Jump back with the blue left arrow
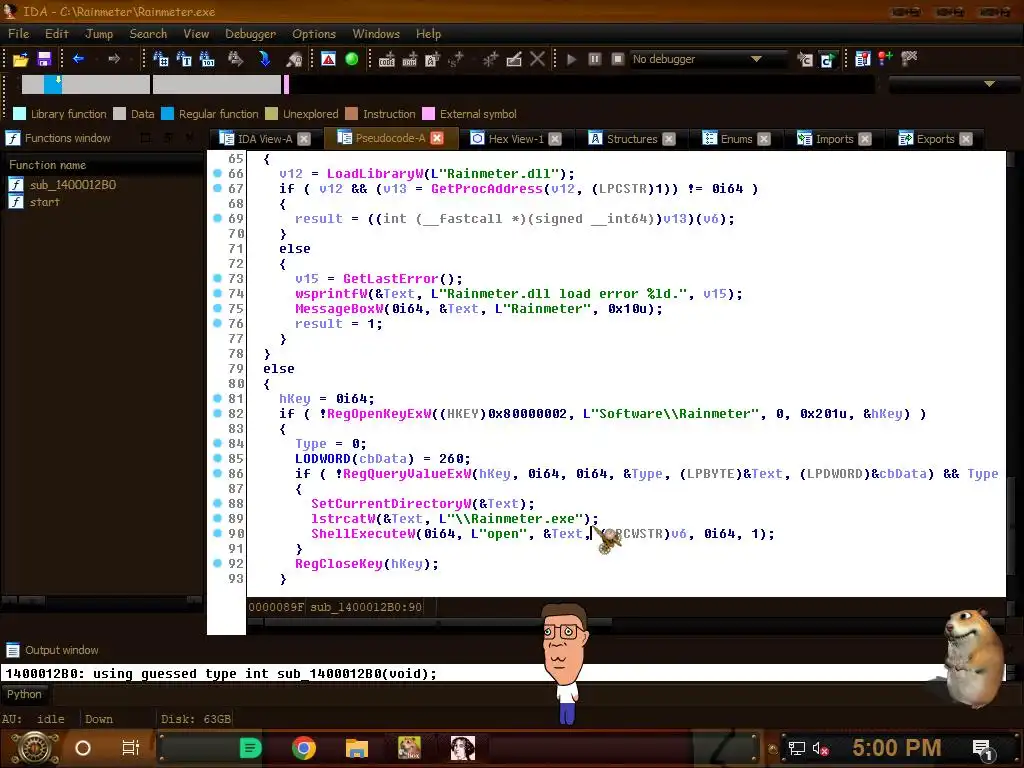The image size is (1024, 768). [x=78, y=59]
